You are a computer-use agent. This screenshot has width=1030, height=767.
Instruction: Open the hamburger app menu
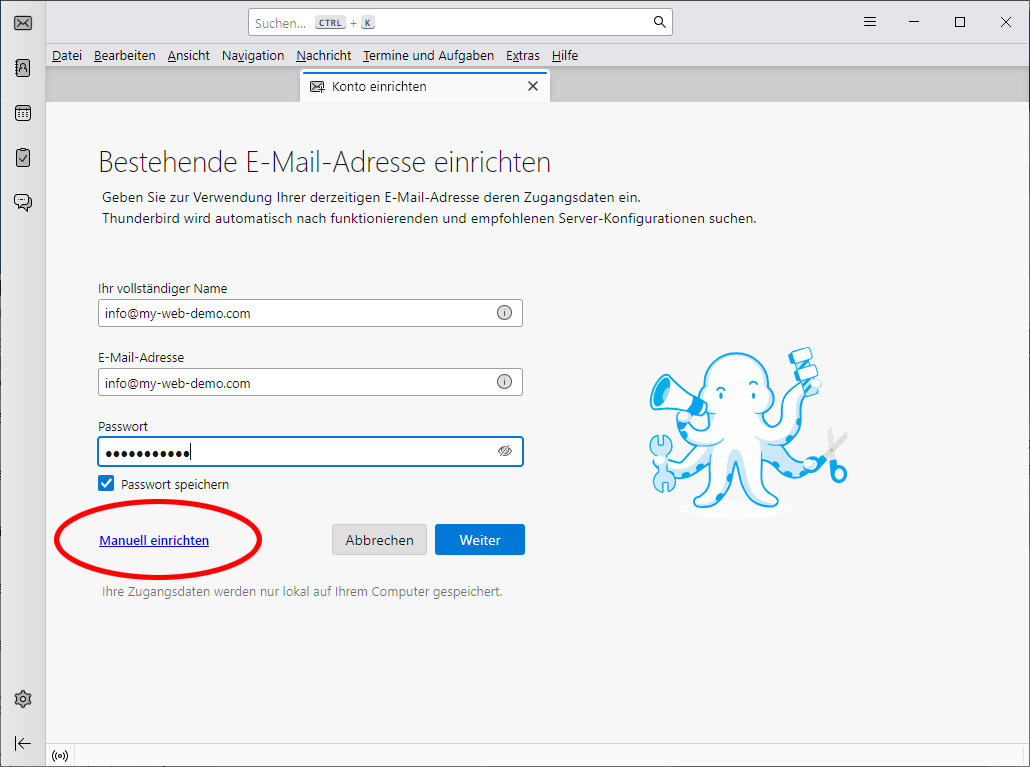870,22
